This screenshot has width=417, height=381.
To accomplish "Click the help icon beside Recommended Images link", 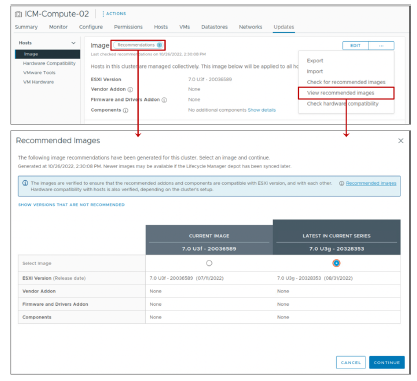I will (x=341, y=183).
